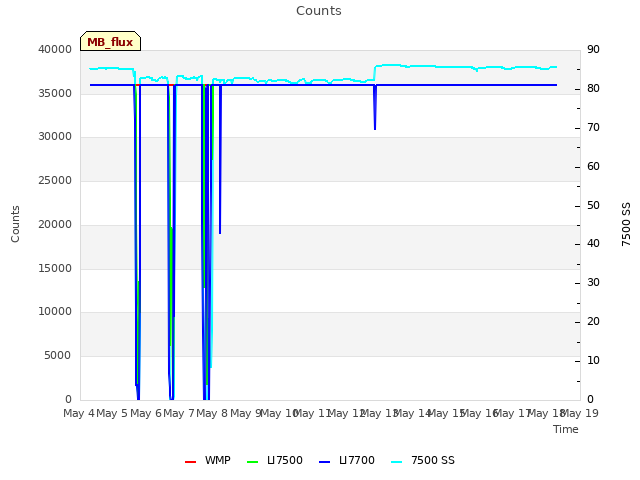Click the right axis 40 tick label
The width and height of the screenshot is (640, 480).
pyautogui.click(x=593, y=244)
